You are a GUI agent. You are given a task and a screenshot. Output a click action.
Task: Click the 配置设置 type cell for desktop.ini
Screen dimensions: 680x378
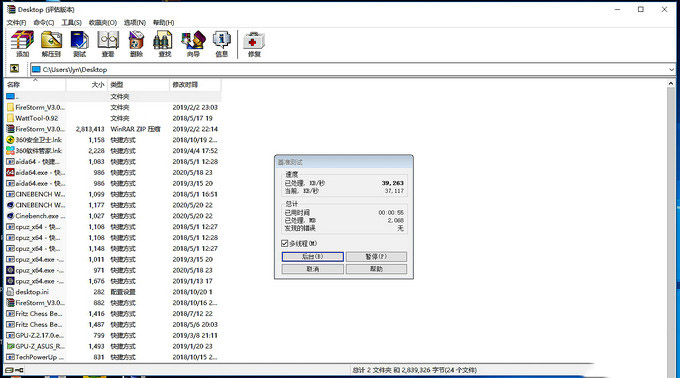pos(123,292)
